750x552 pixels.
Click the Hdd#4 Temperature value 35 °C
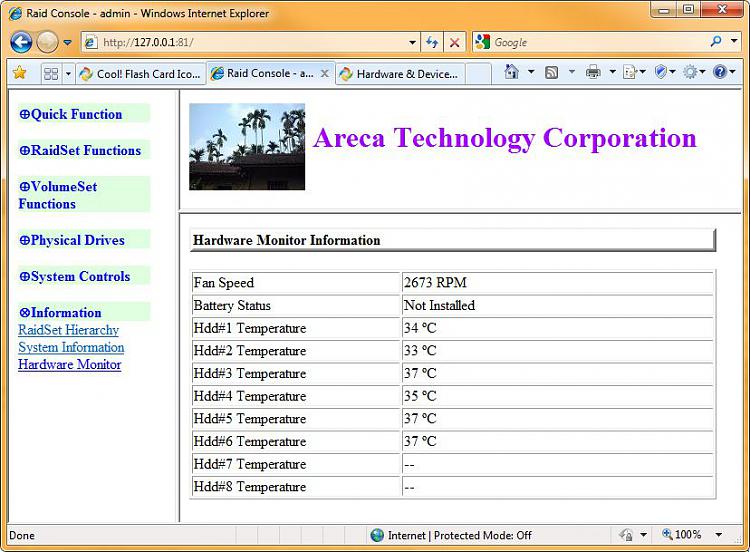[420, 396]
